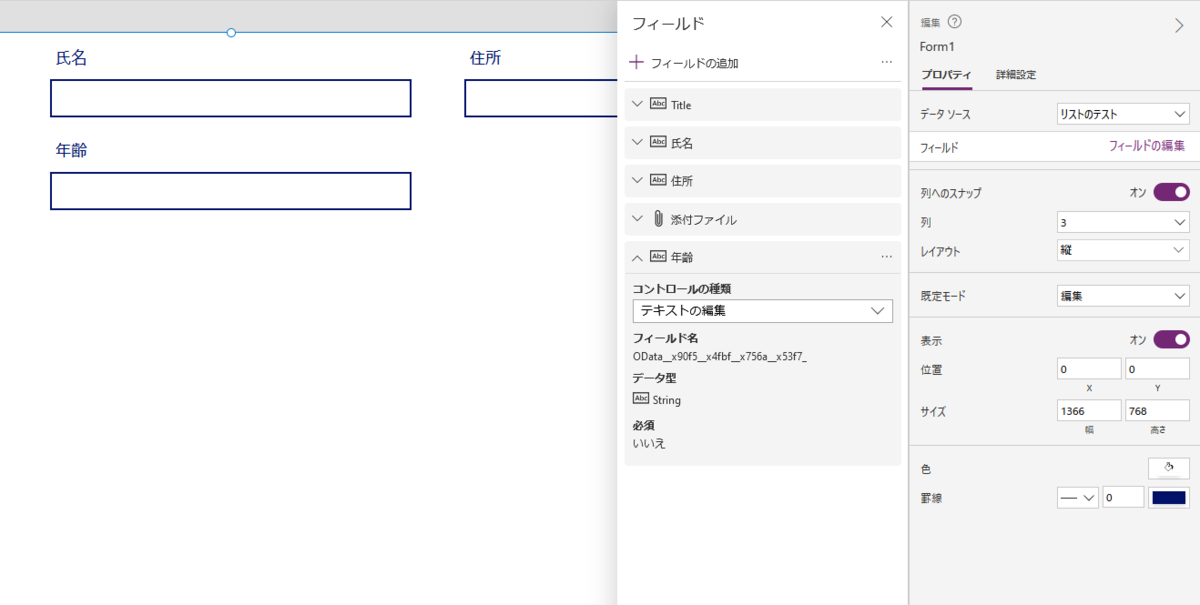Open the ellipsis menu for the 年齢 field
The height and width of the screenshot is (605, 1200).
pyautogui.click(x=886, y=257)
